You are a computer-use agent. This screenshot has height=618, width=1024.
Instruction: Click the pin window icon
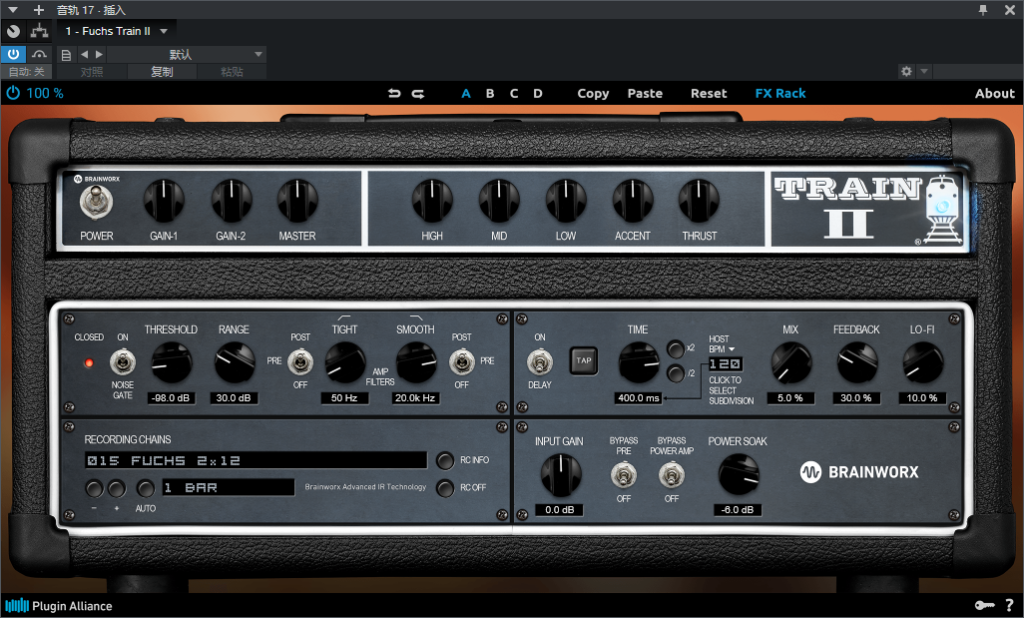[x=983, y=10]
